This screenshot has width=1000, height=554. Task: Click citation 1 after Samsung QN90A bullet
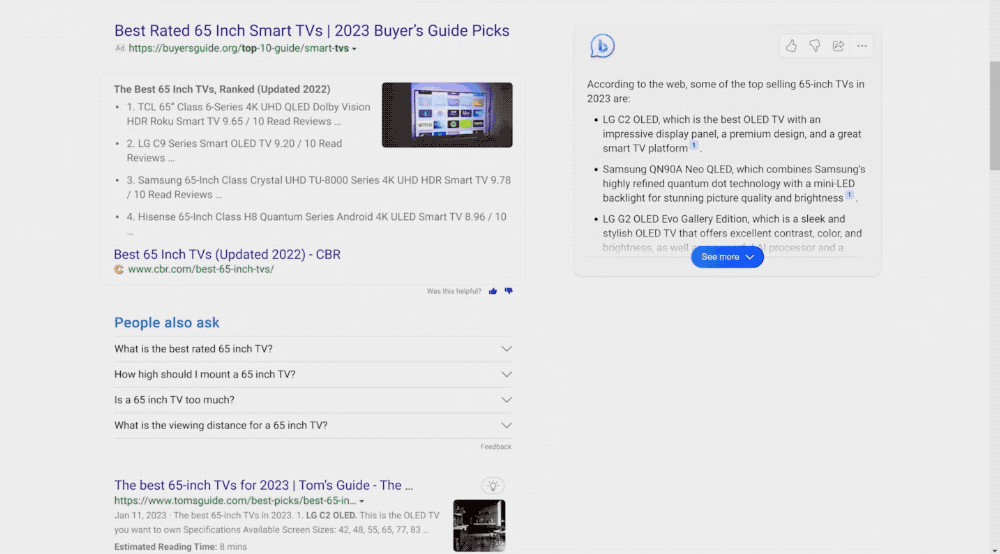tap(849, 195)
